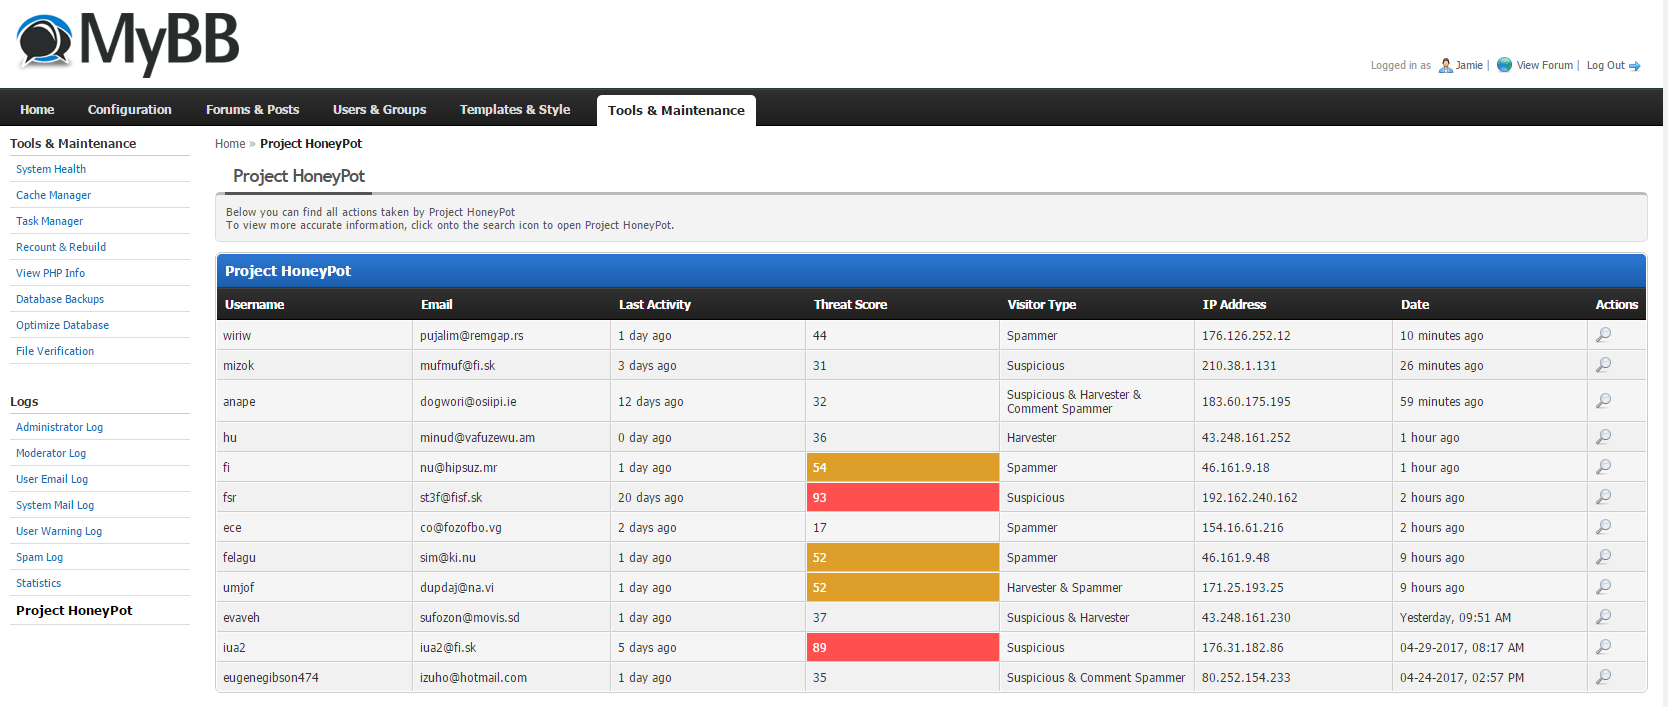Click red threat score 93 cell
This screenshot has height=707, width=1668.
coord(902,497)
